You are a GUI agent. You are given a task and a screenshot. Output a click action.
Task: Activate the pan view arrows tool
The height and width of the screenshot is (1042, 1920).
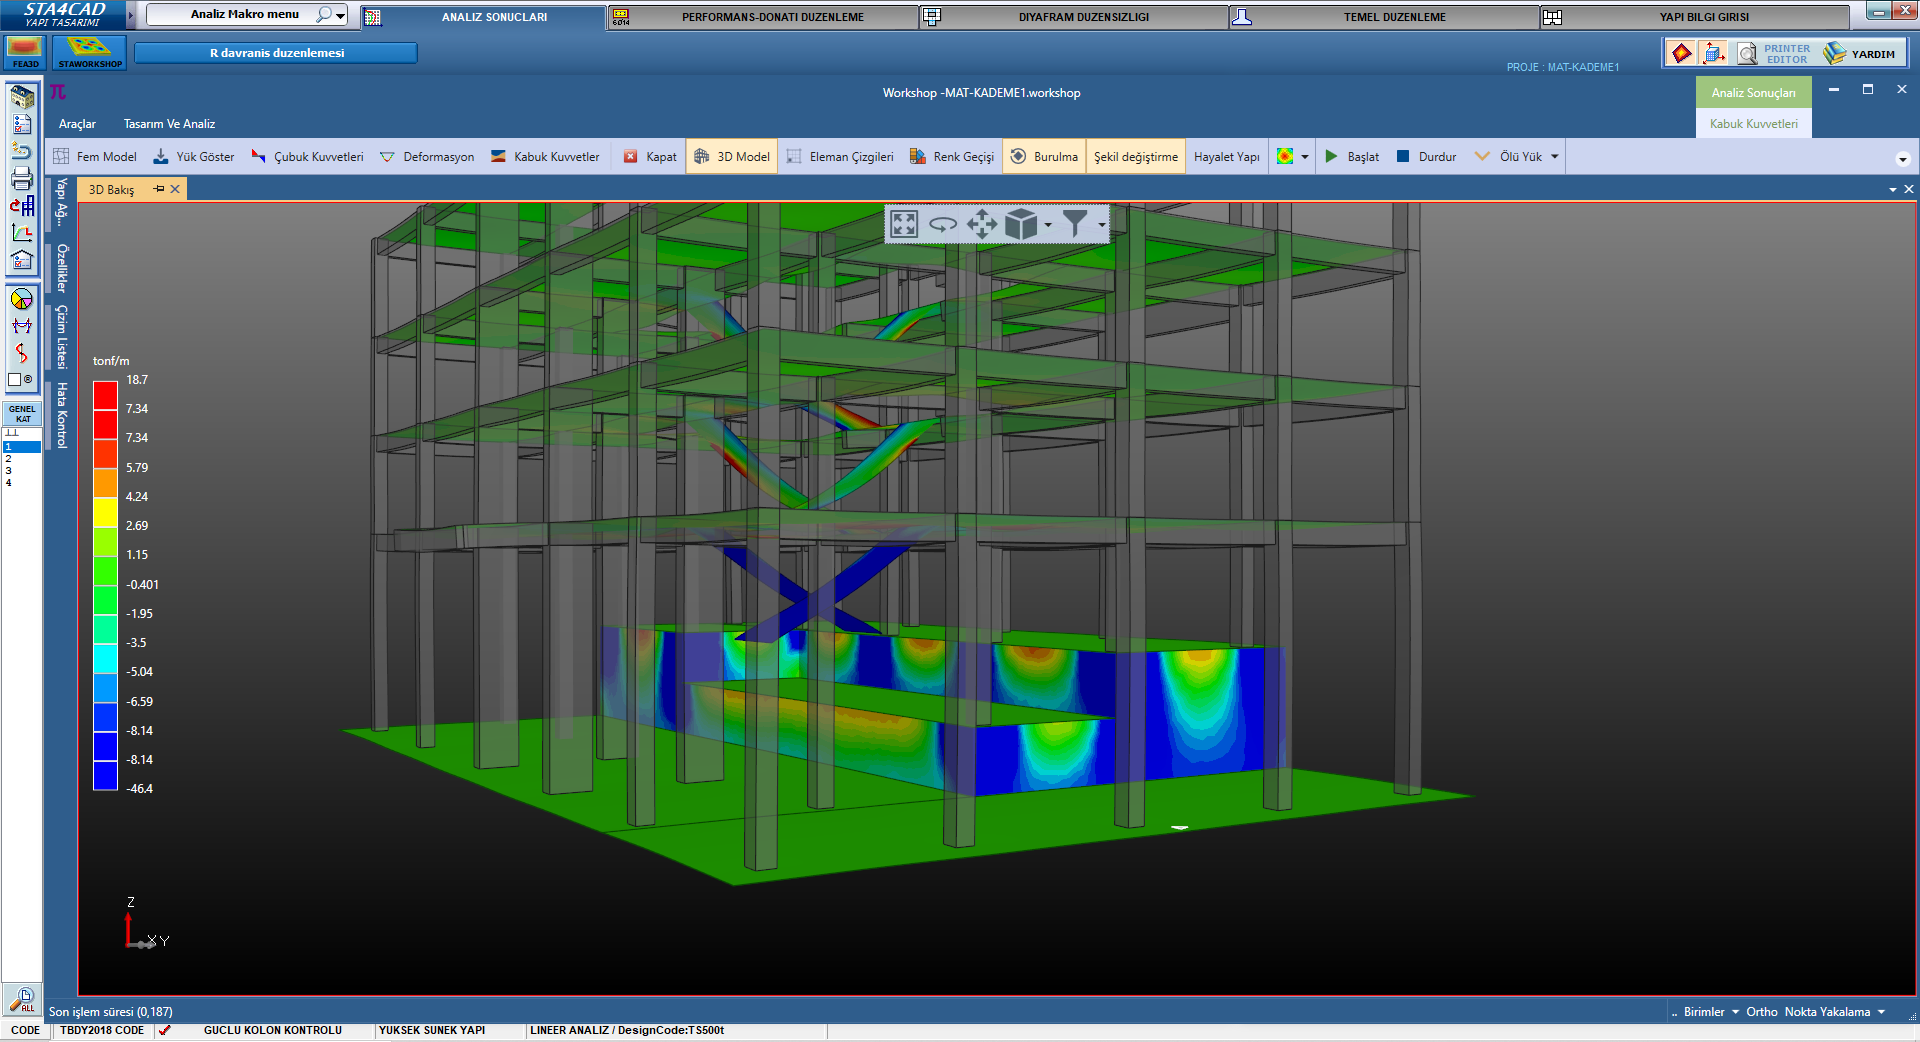point(981,224)
